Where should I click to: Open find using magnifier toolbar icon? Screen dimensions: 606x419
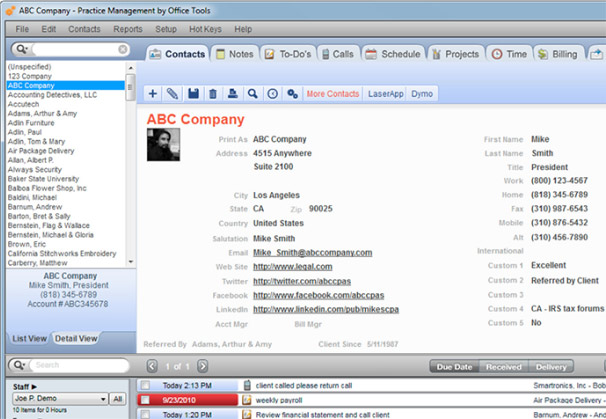click(x=253, y=94)
